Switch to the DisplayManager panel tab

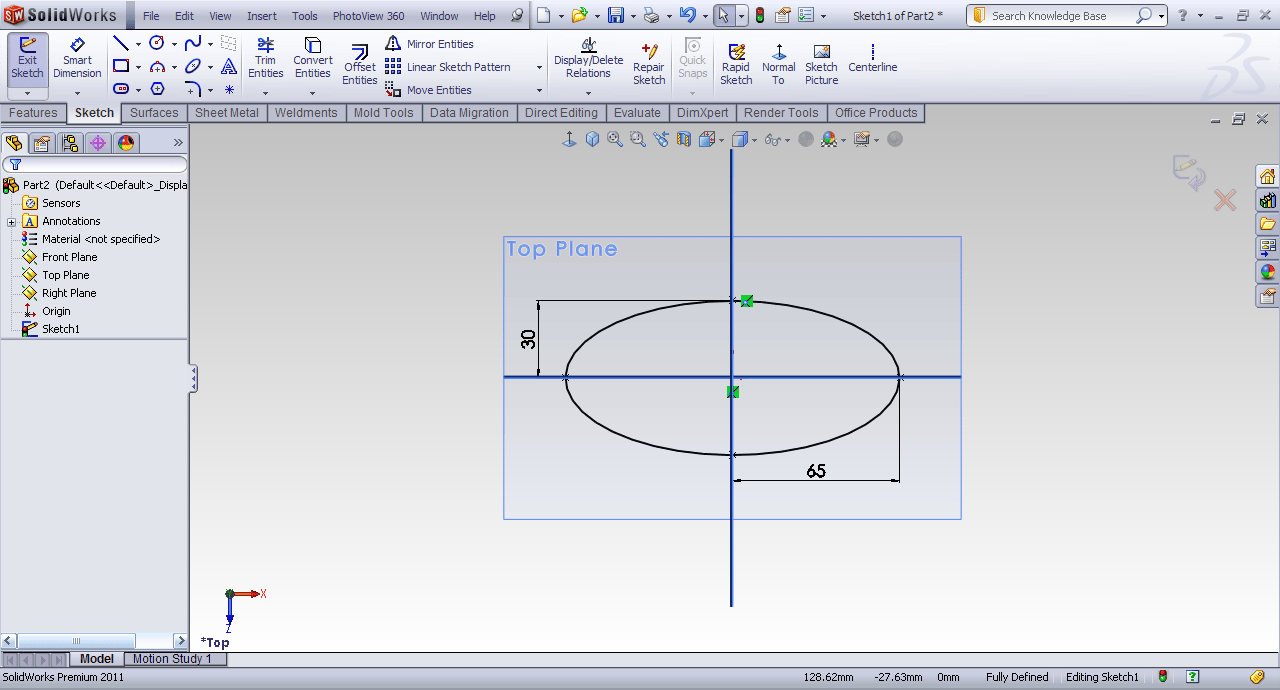[126, 143]
